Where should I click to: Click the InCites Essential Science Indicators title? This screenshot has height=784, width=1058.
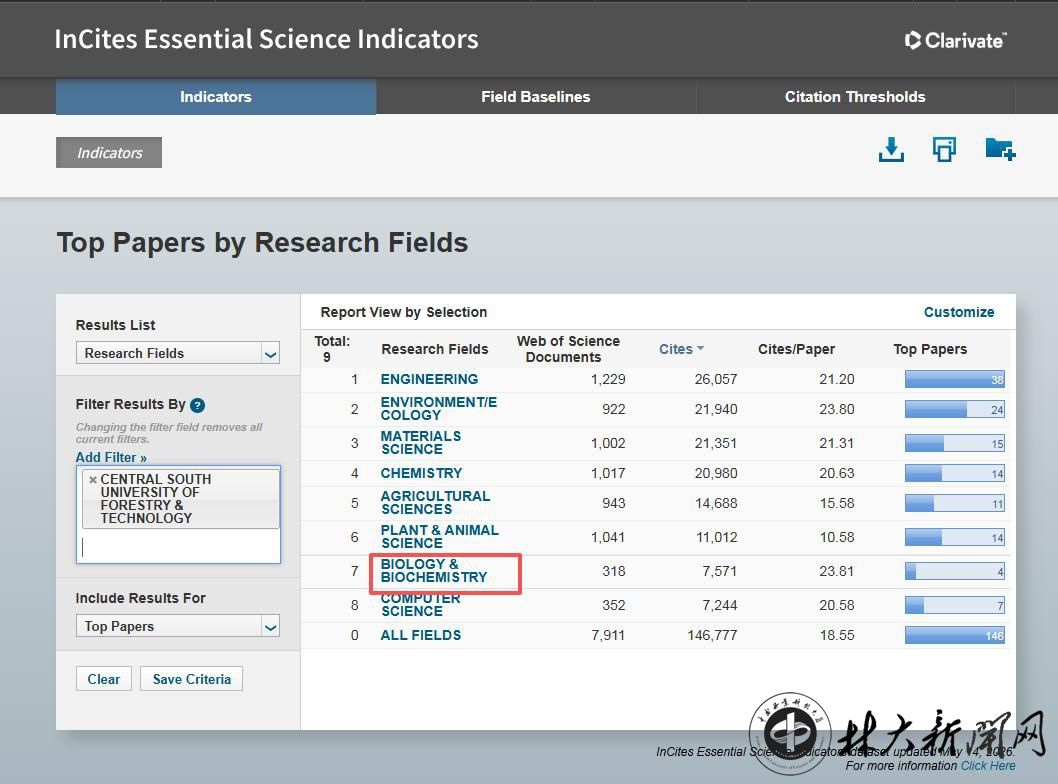pos(267,39)
